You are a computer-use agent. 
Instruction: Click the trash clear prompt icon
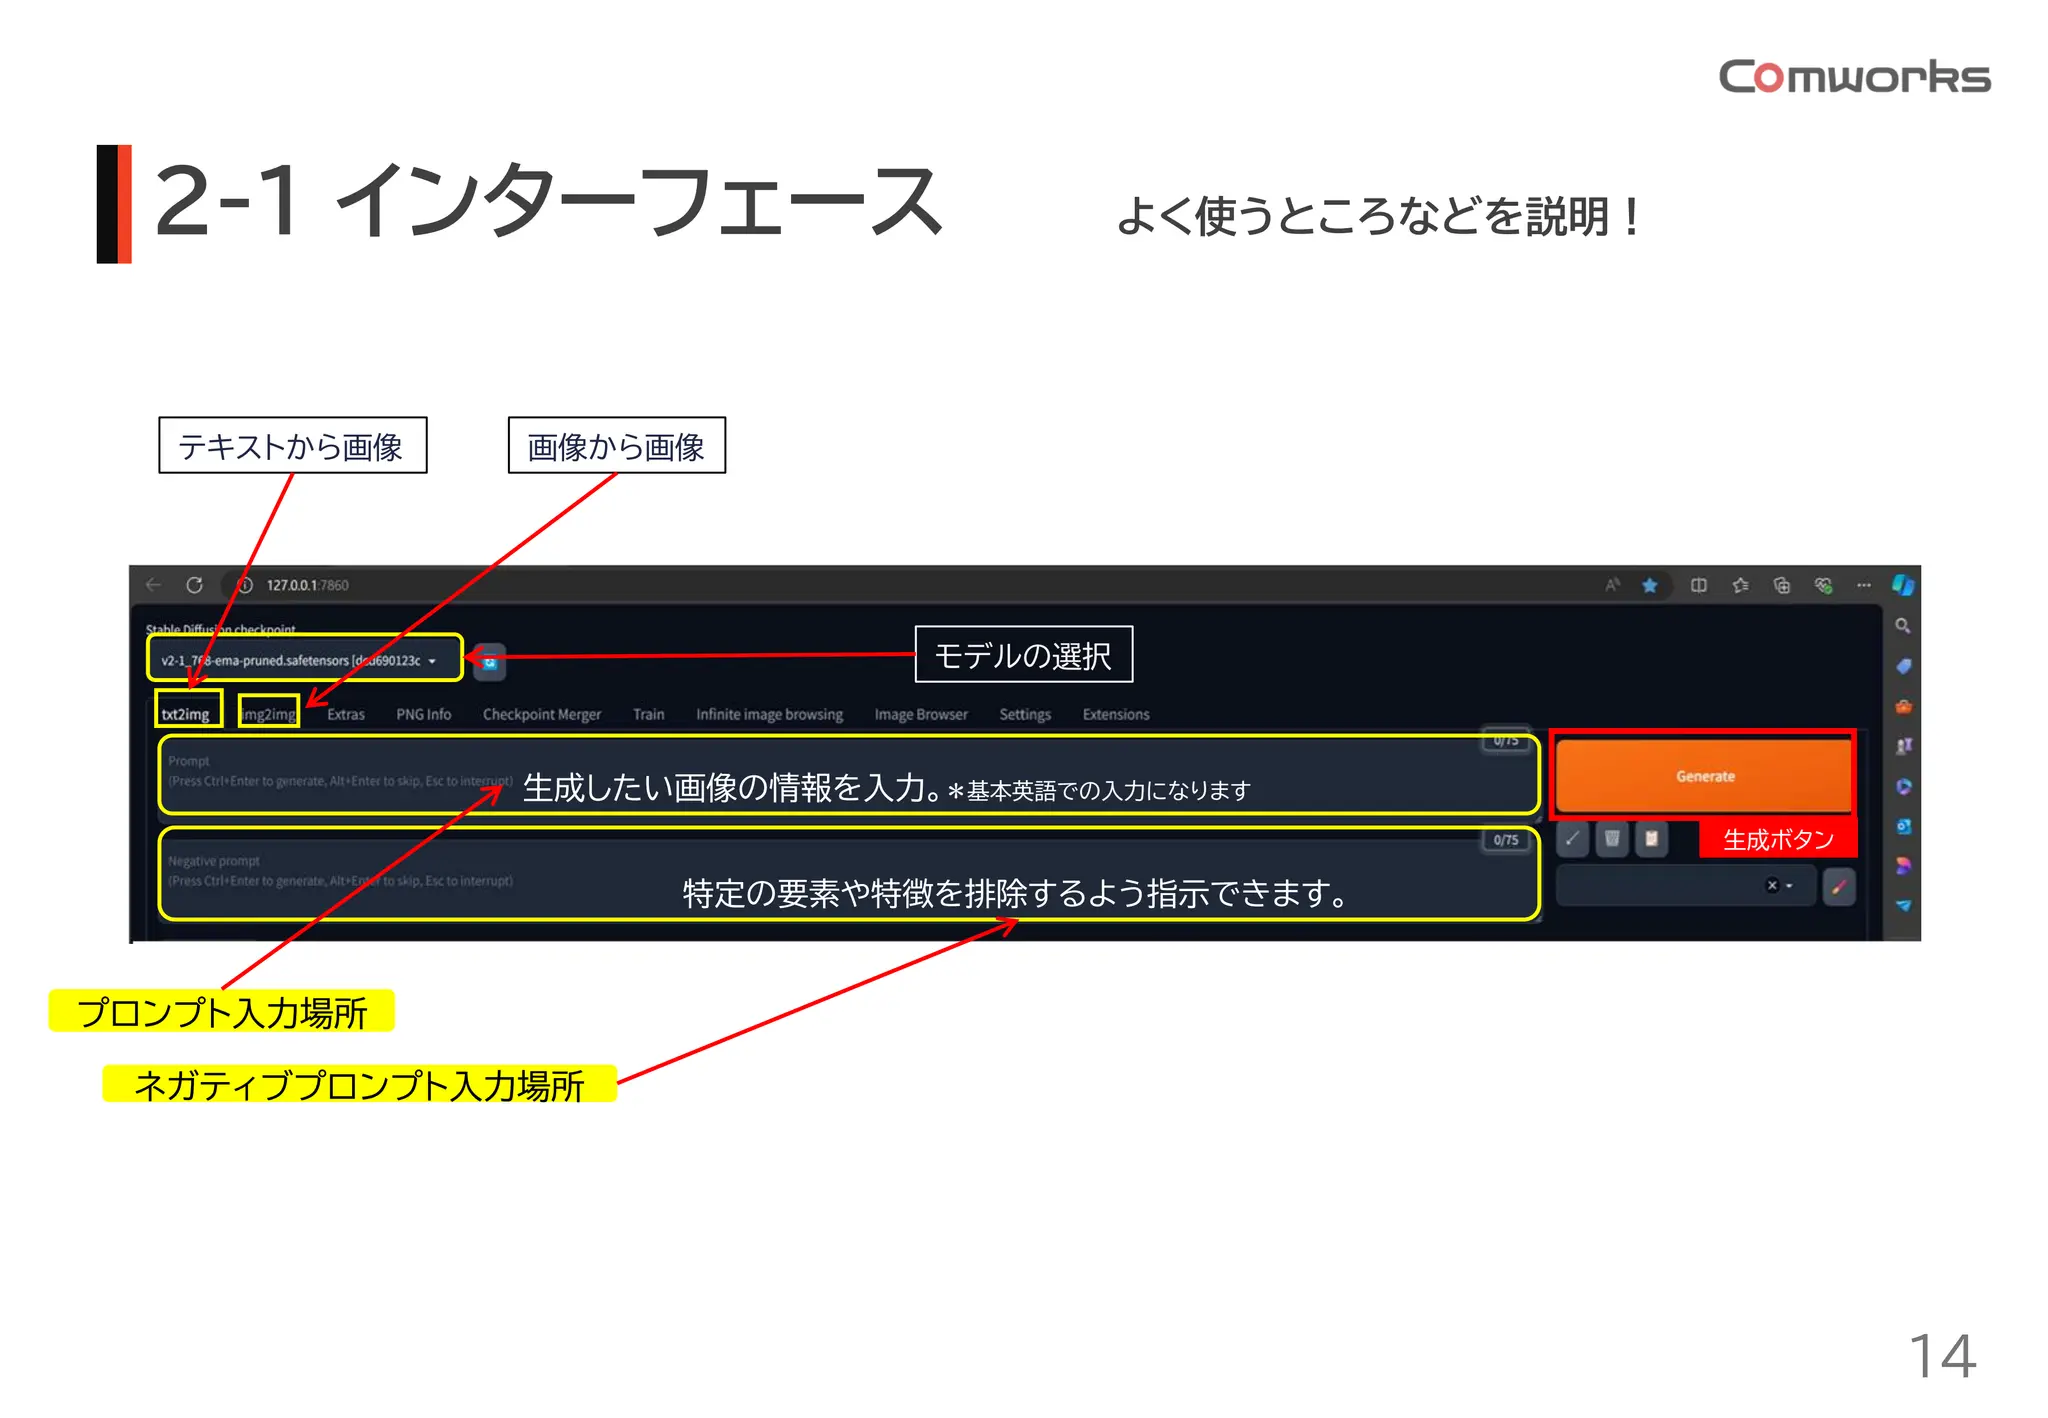click(1612, 839)
